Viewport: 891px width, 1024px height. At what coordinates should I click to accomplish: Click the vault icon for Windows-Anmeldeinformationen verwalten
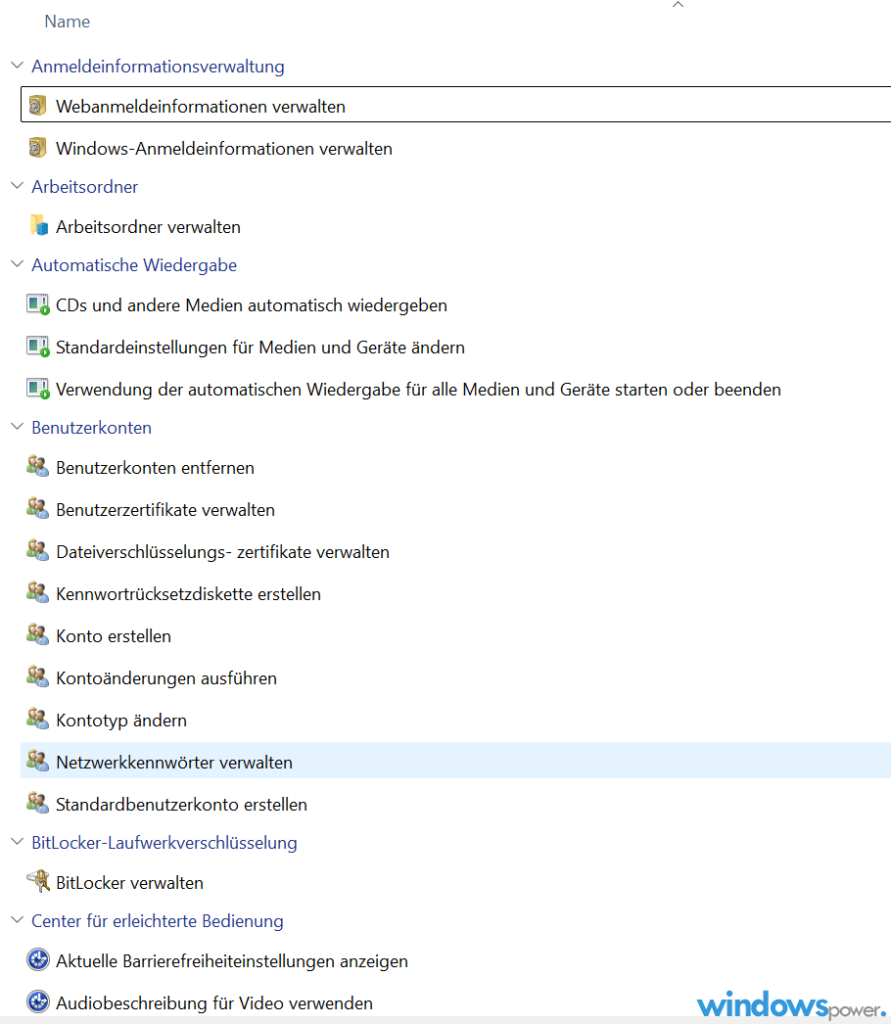pos(38,148)
